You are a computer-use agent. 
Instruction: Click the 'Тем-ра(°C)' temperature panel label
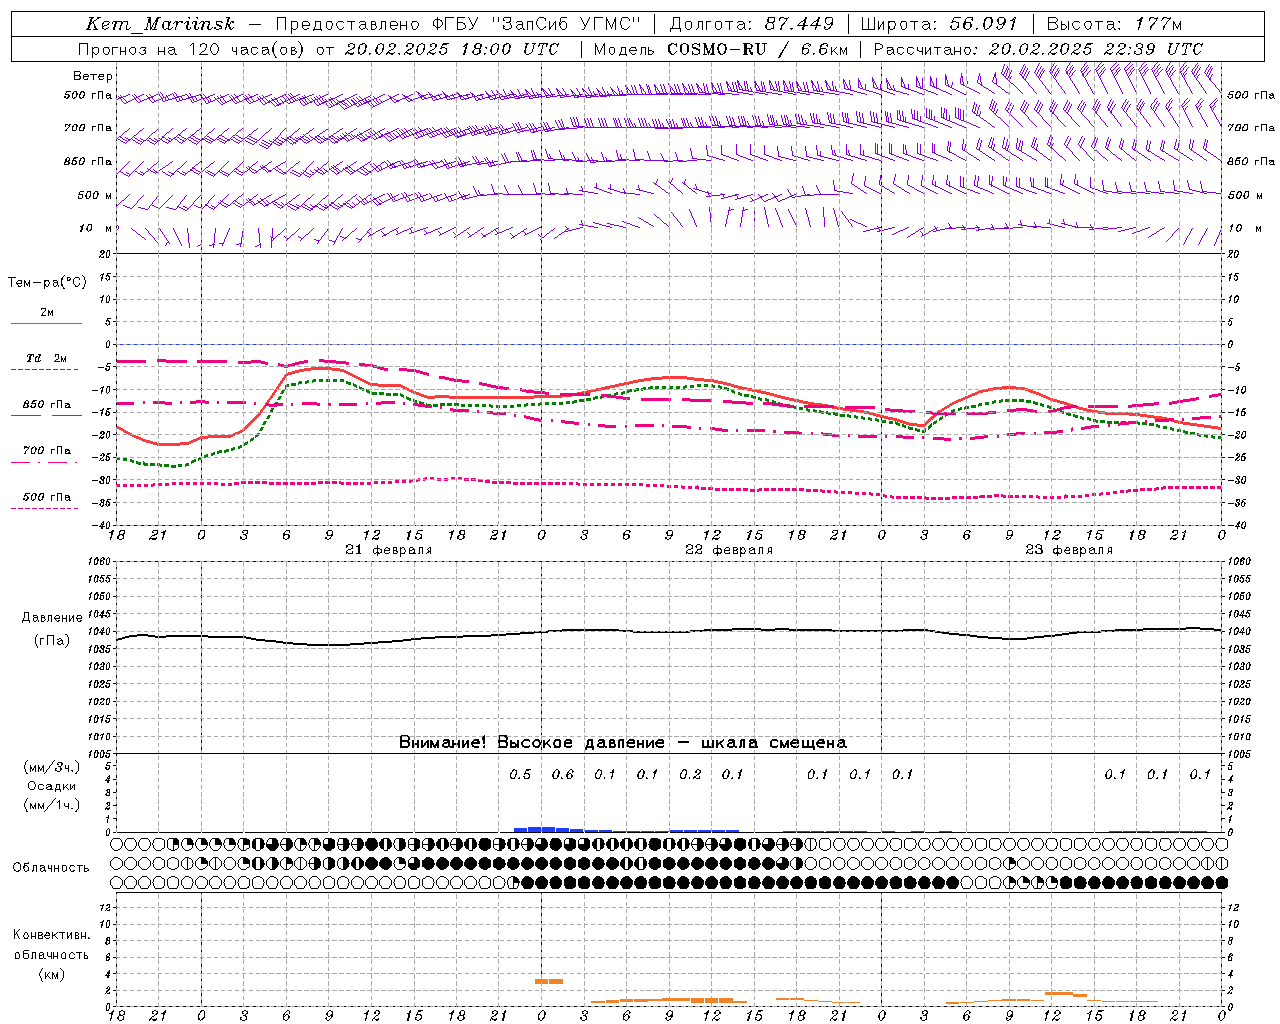point(47,283)
